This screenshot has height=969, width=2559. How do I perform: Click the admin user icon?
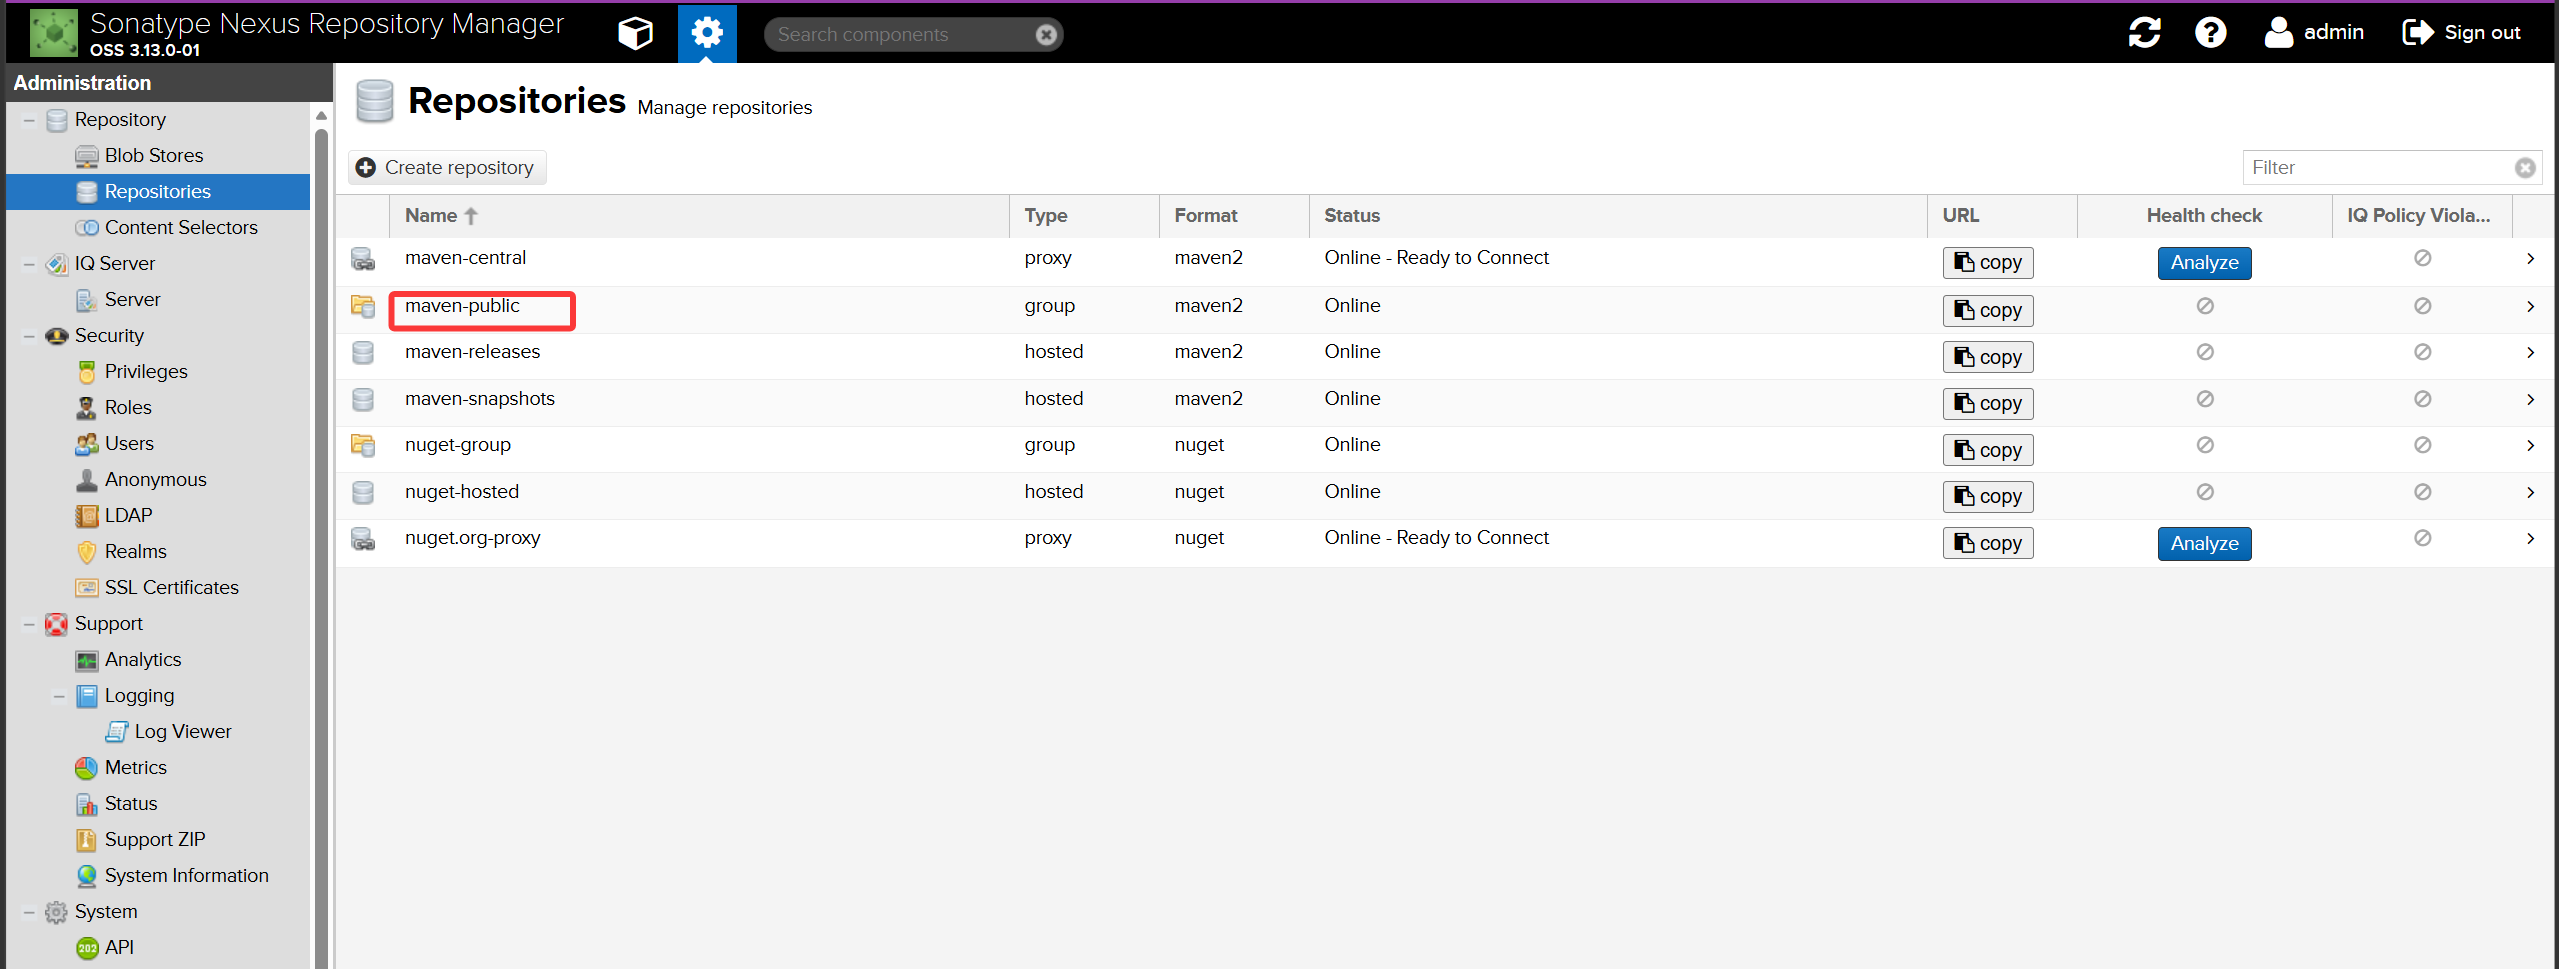2279,32
